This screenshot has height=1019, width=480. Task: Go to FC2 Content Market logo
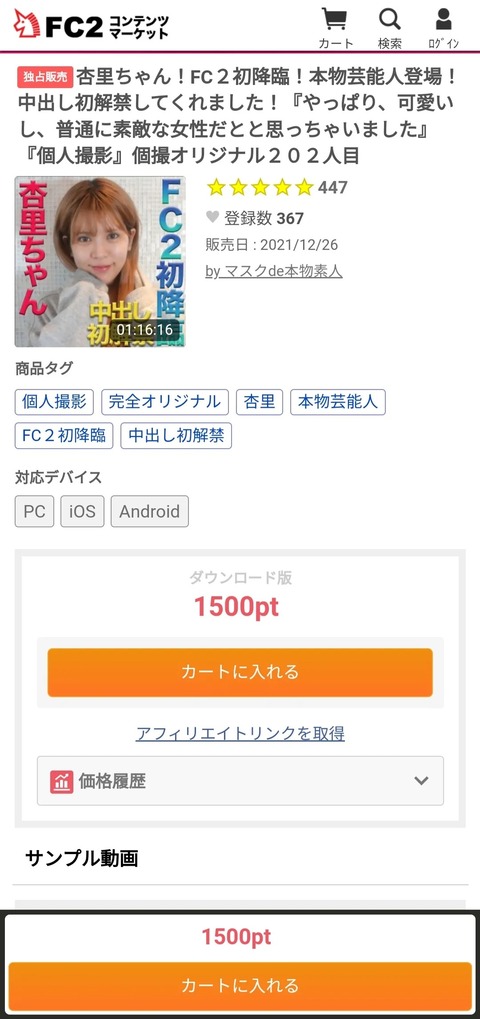91,25
